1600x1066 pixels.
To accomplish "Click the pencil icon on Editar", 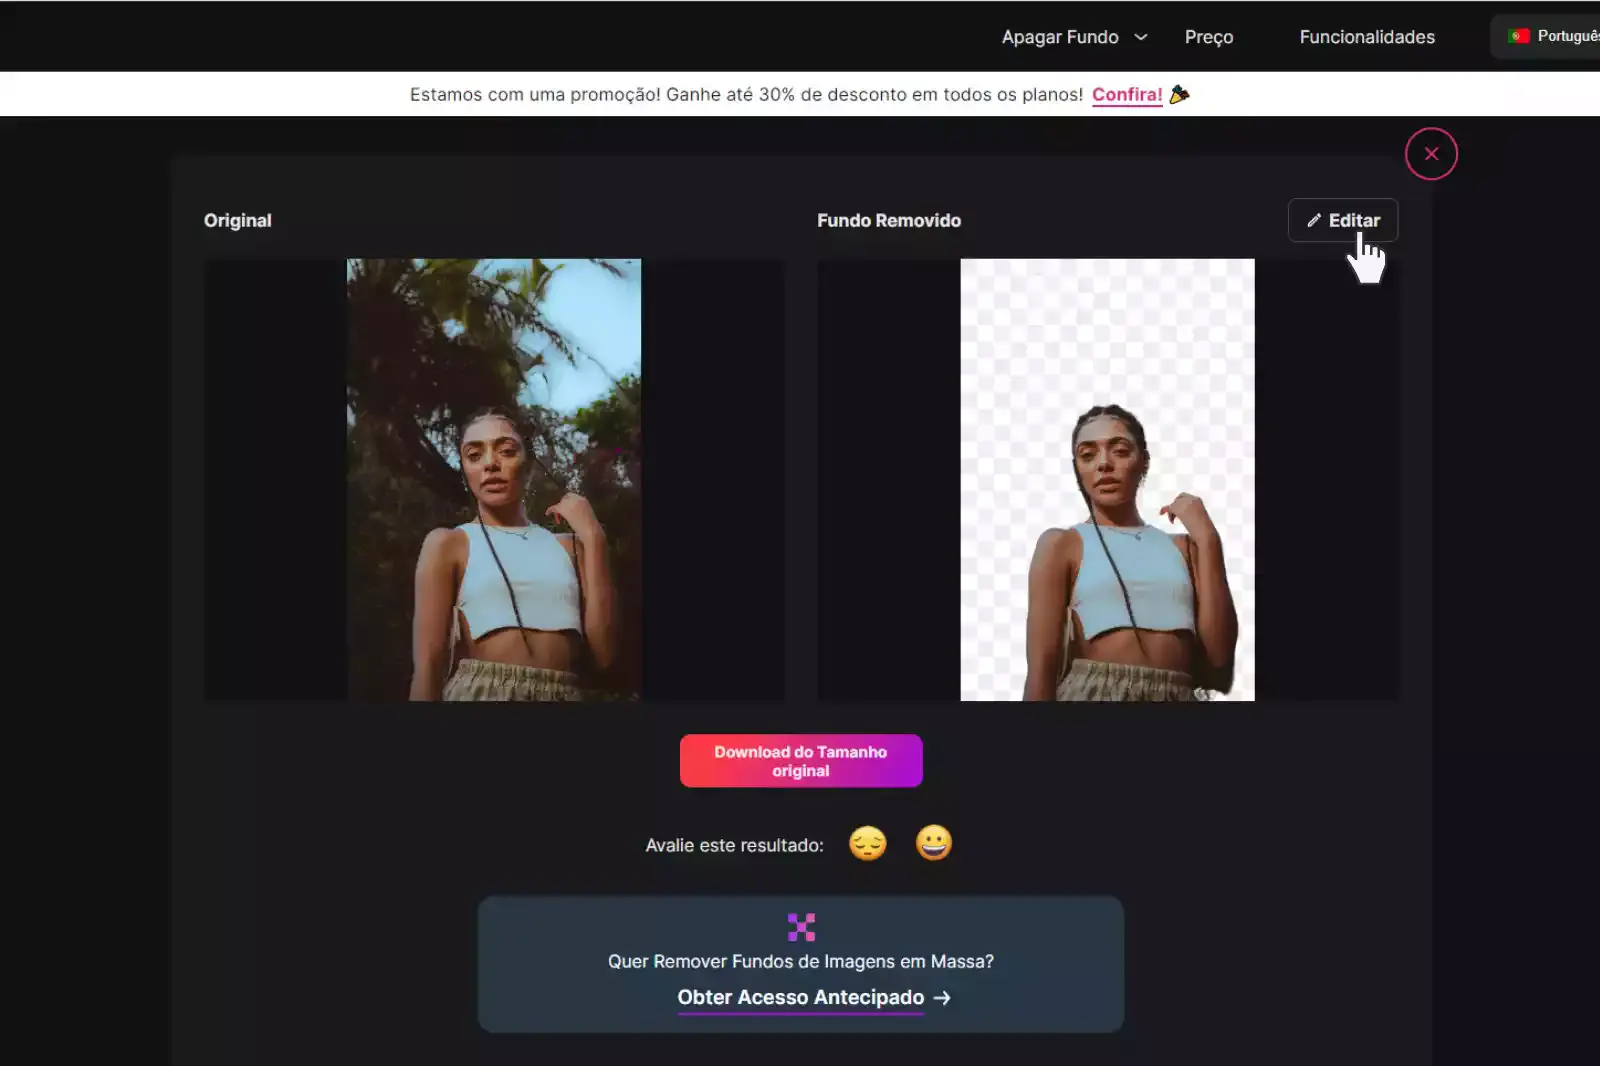I will pyautogui.click(x=1314, y=220).
